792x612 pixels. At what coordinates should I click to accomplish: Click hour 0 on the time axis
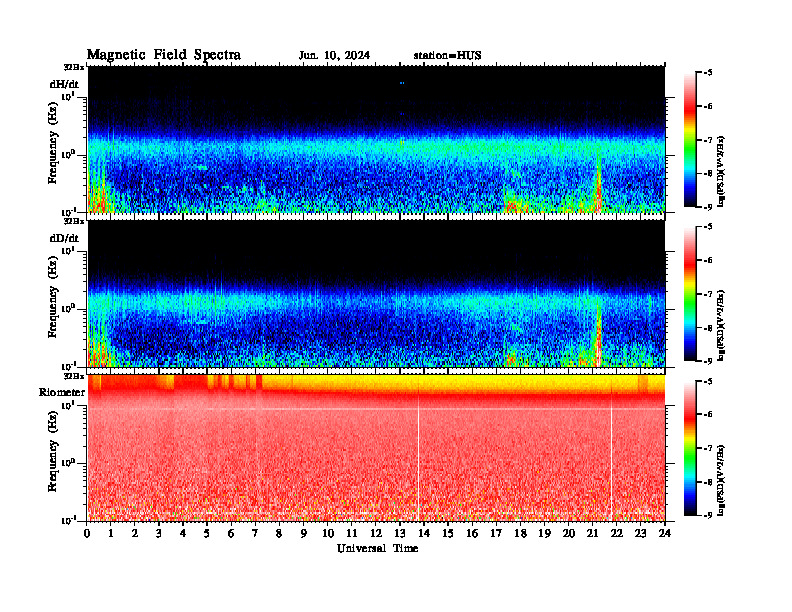click(87, 534)
